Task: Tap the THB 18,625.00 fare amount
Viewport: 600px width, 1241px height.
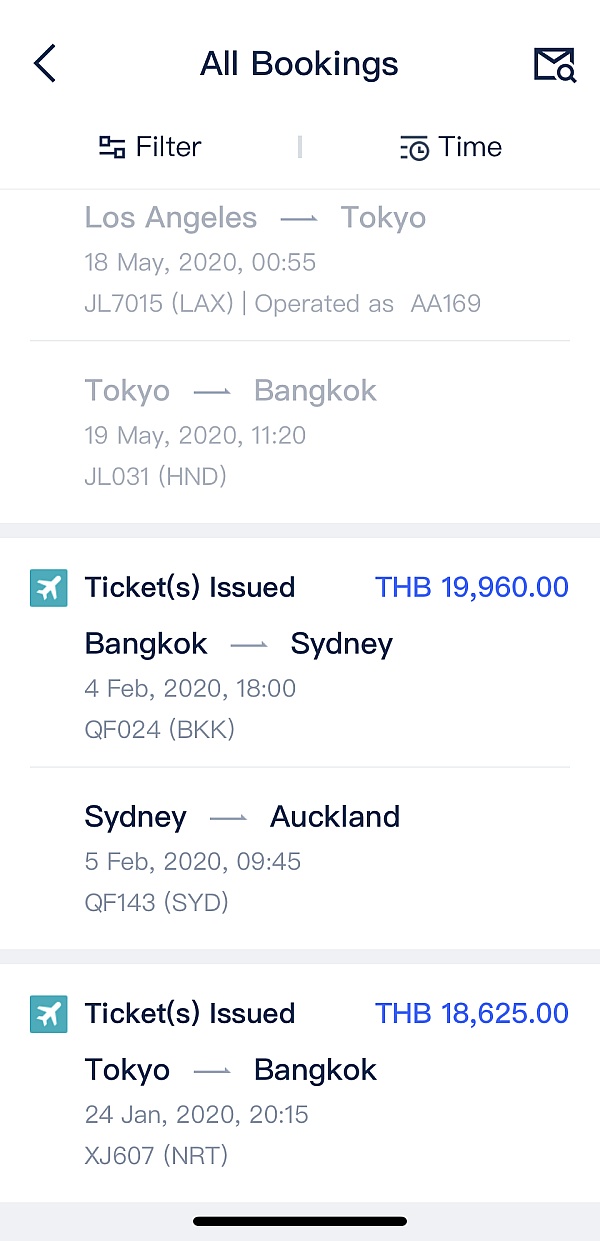Action: tap(471, 1013)
